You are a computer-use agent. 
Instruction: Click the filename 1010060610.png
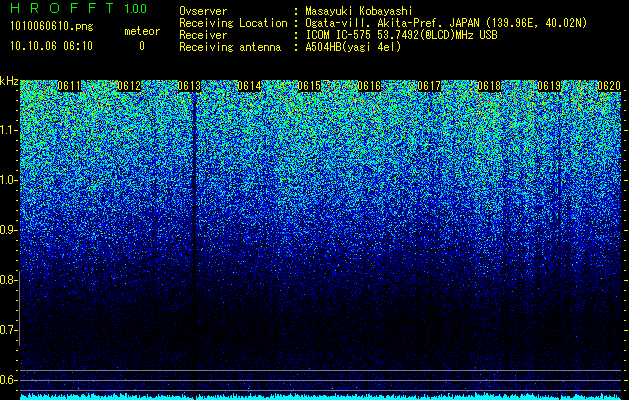coord(52,26)
